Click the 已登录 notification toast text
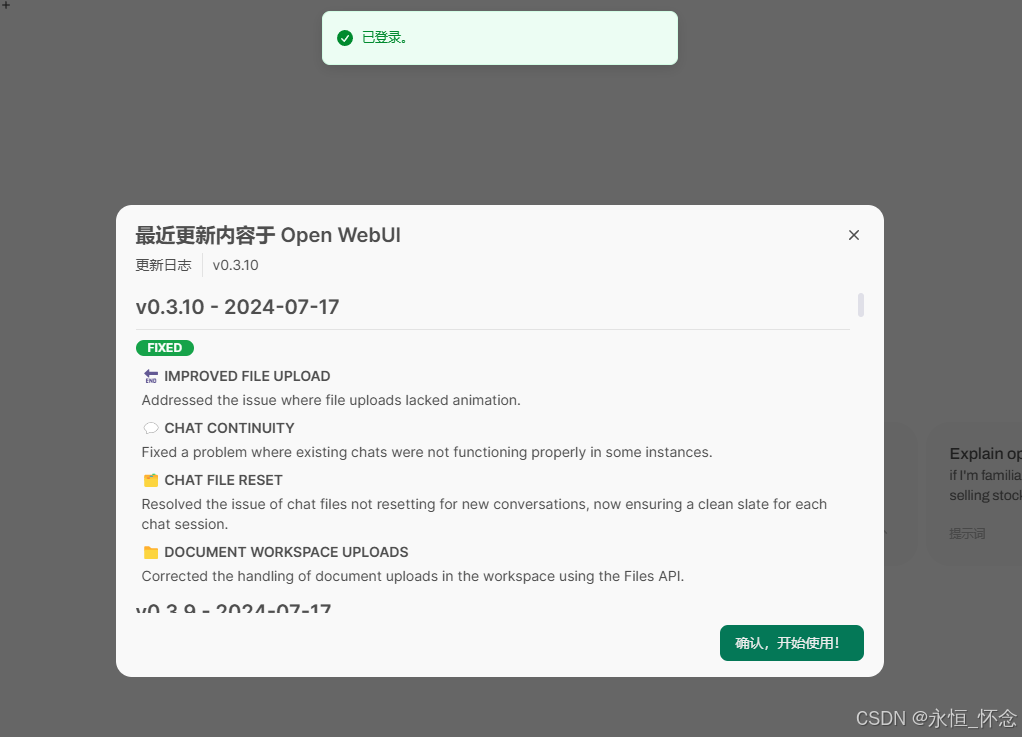The image size is (1022, 737). pyautogui.click(x=385, y=38)
